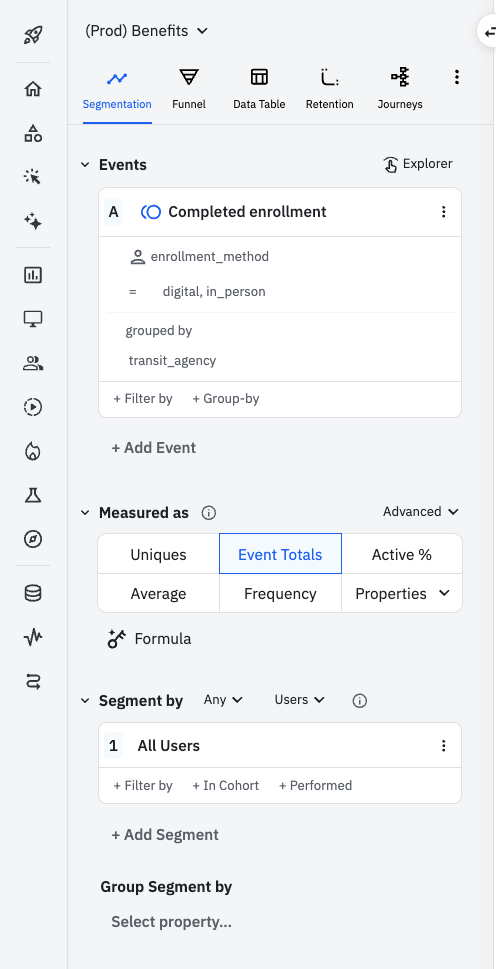Open the home icon in sidebar
Viewport: 496px width, 969px height.
[33, 89]
